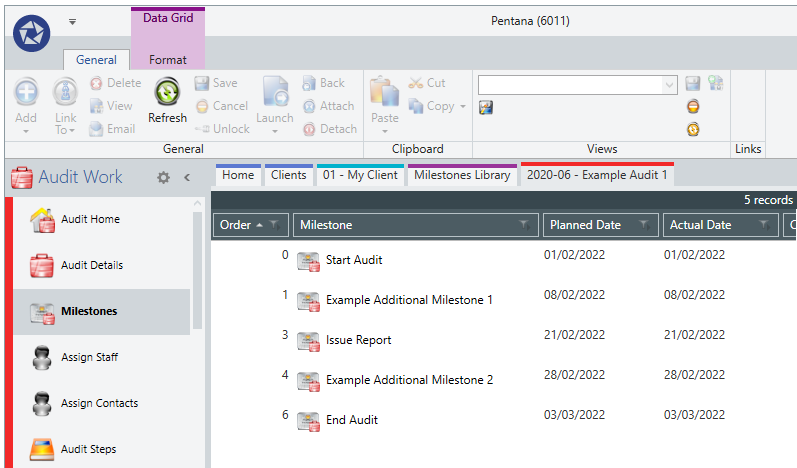The image size is (797, 468).
Task: Click the Detach ribbon button
Action: coord(329,129)
